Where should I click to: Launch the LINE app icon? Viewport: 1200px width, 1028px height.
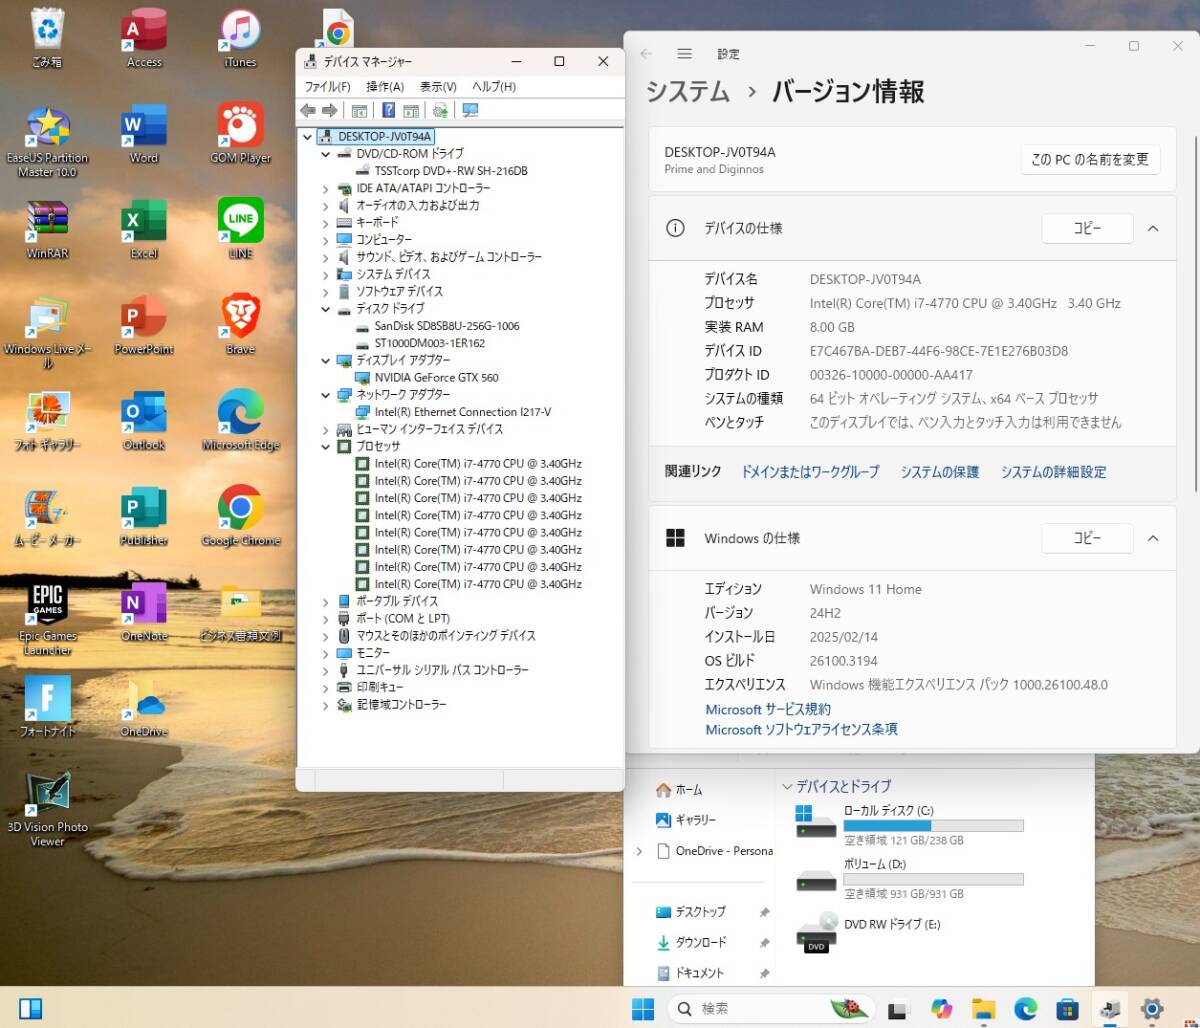click(240, 230)
